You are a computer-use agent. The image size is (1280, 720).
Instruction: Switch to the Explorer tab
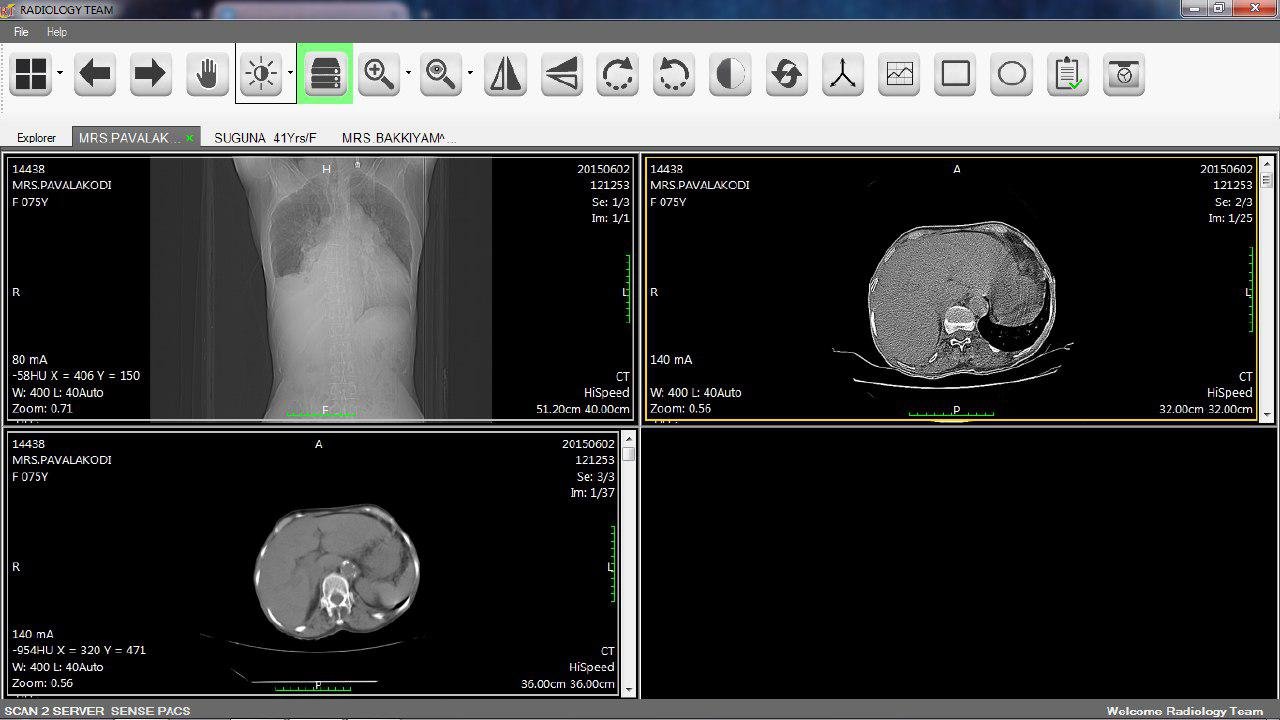coord(37,138)
